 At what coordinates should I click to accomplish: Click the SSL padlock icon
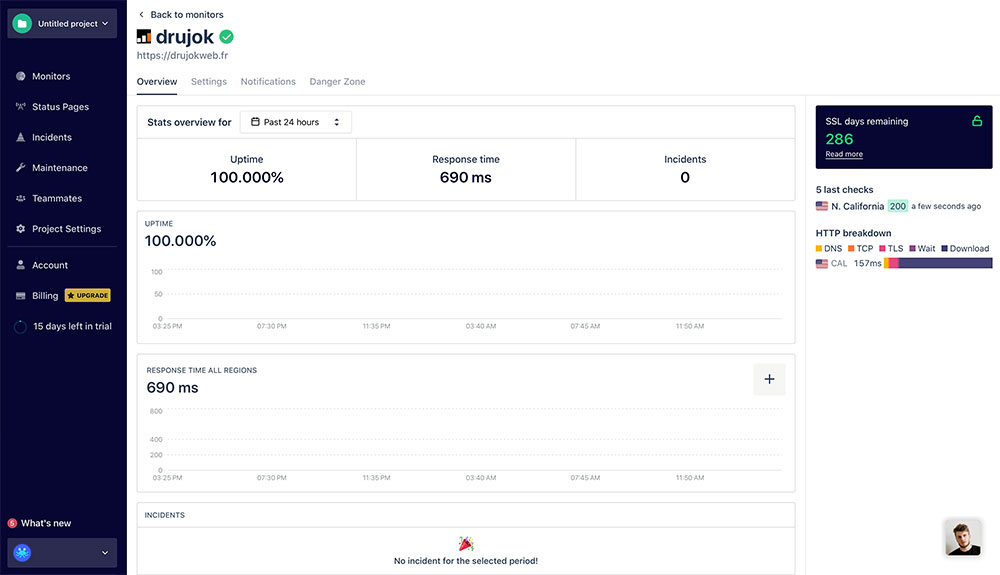pyautogui.click(x=977, y=120)
